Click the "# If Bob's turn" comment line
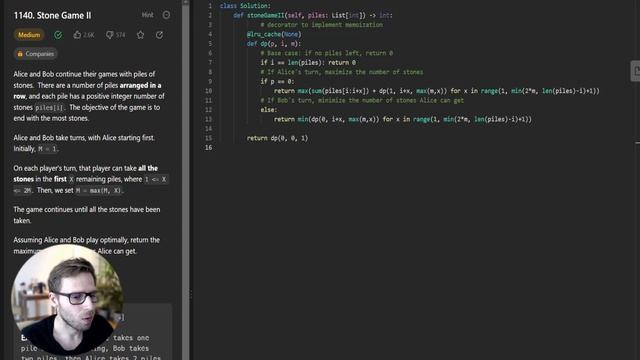The height and width of the screenshot is (360, 640). [362, 100]
